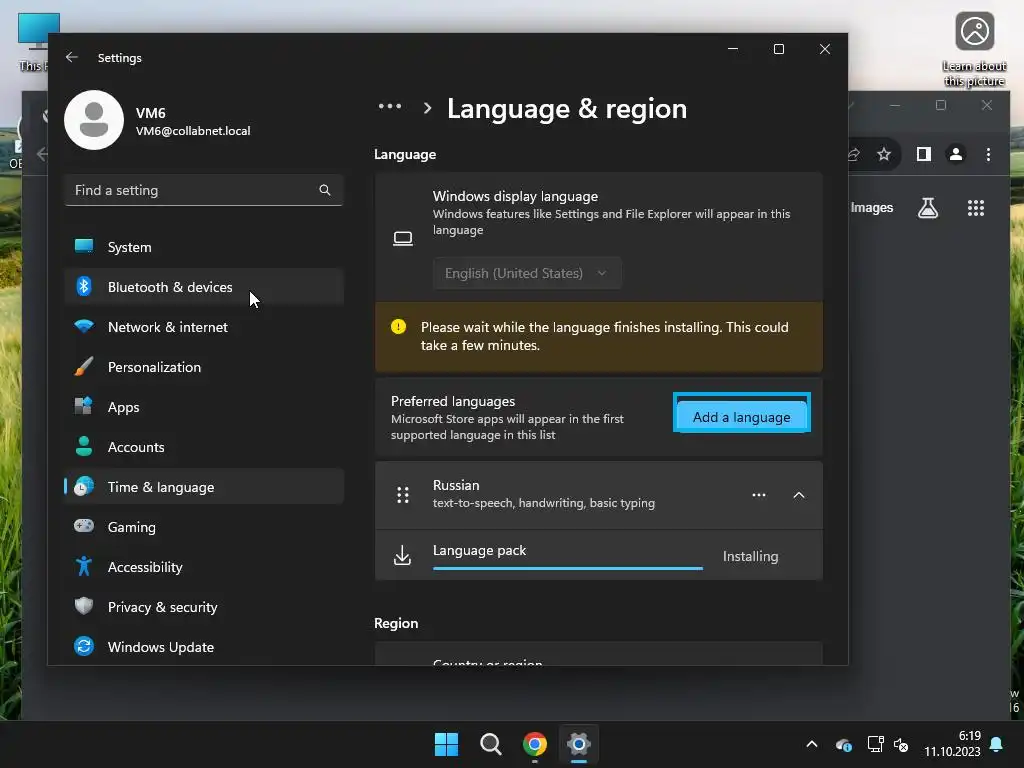
Task: Click the Installing status text
Action: pos(750,556)
